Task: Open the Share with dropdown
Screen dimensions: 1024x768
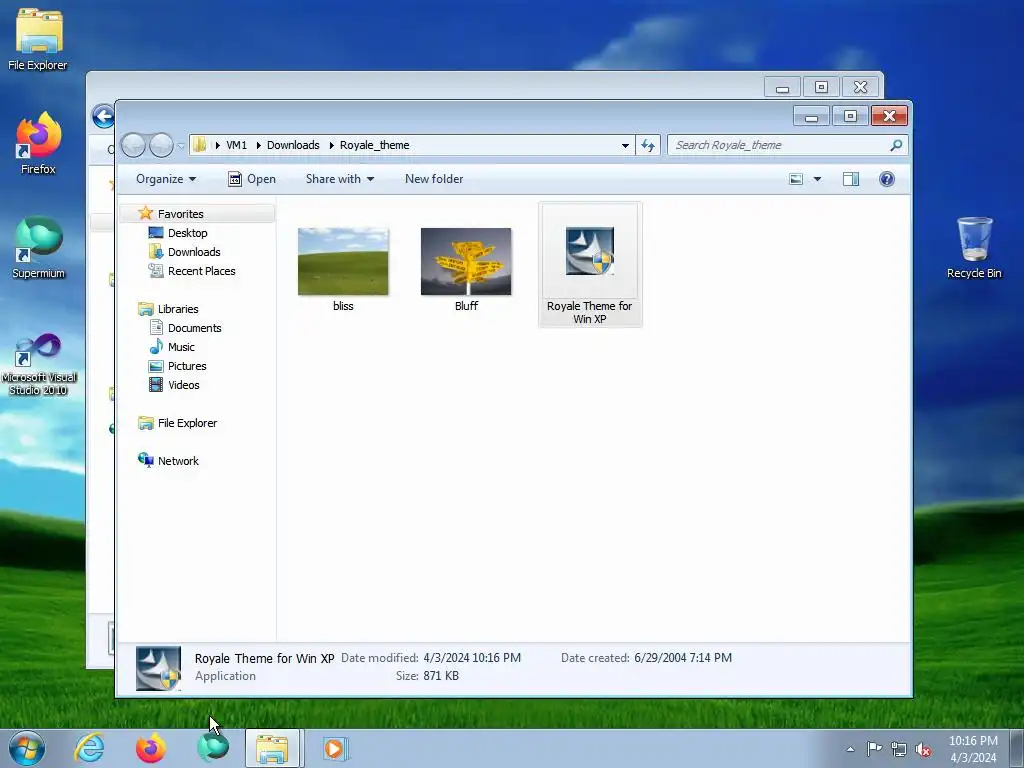Action: point(340,179)
